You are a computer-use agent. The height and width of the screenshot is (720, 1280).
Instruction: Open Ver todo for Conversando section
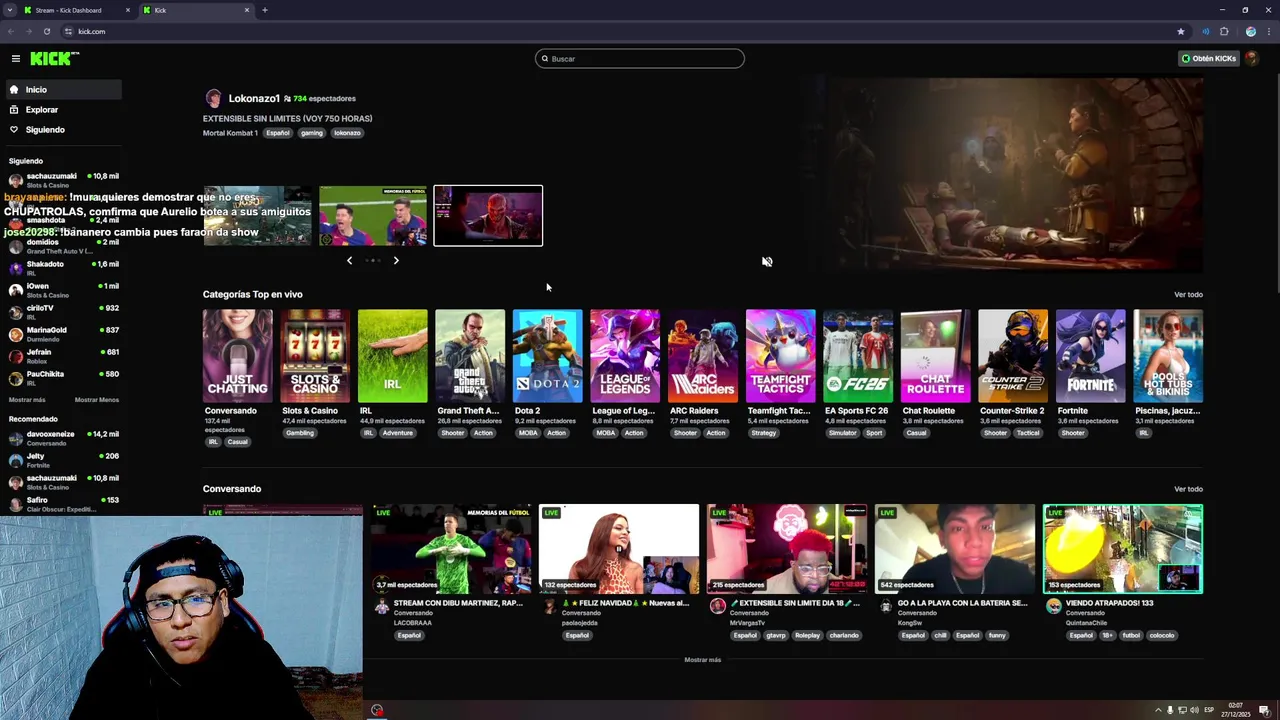click(x=1188, y=489)
